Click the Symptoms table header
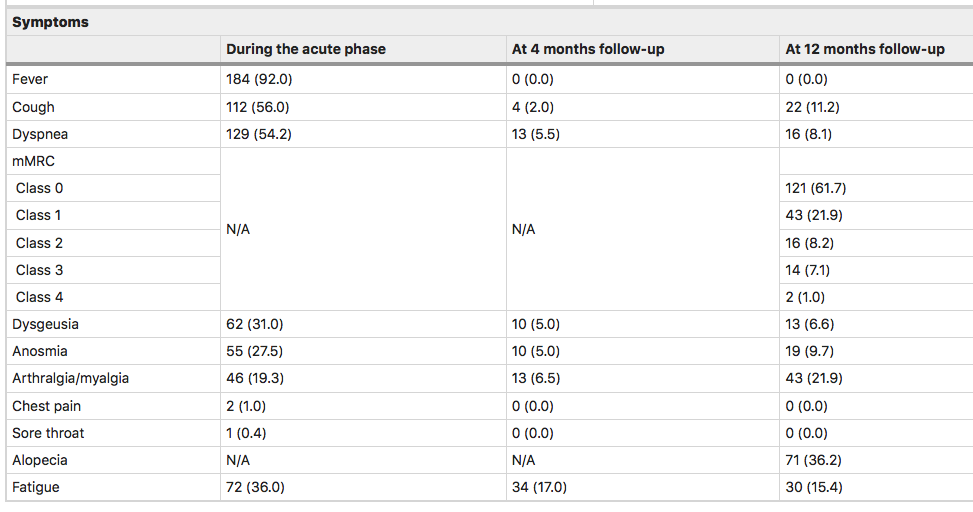This screenshot has height=512, width=973. pyautogui.click(x=50, y=22)
